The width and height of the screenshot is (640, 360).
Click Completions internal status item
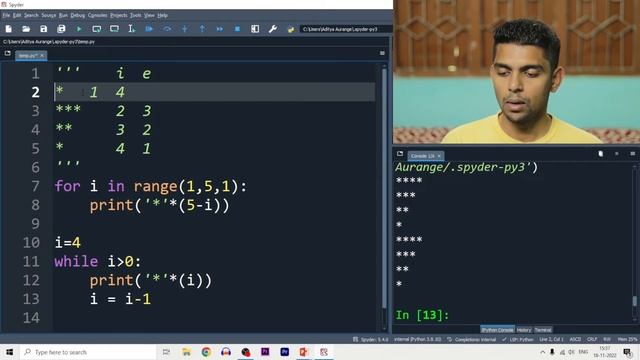(x=471, y=339)
